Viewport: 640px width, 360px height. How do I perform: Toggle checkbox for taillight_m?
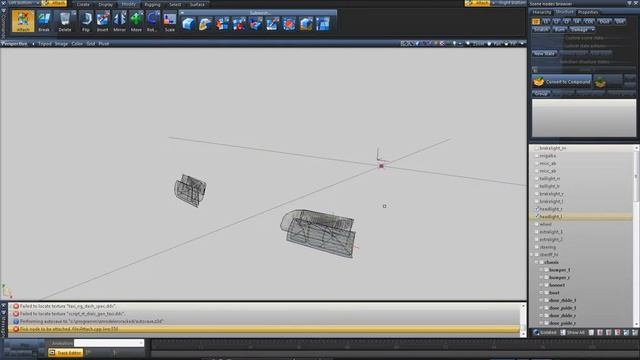tap(537, 178)
